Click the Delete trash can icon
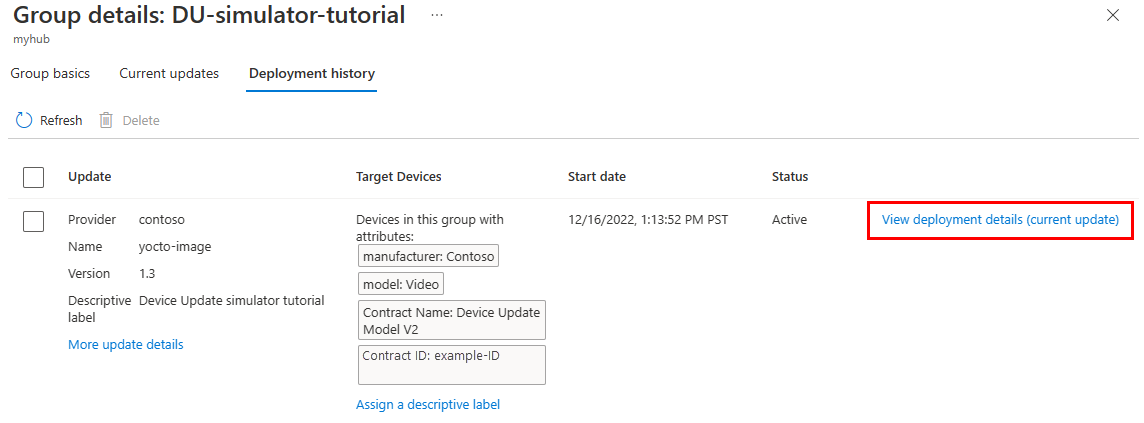Screen dimensions: 1144x423 point(106,120)
